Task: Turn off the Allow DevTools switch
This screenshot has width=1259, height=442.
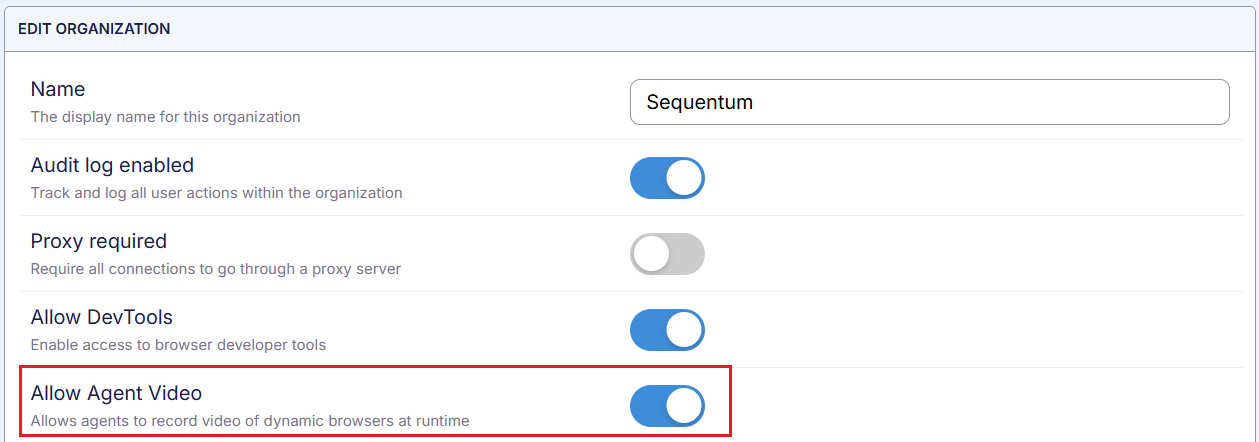Action: tap(667, 330)
